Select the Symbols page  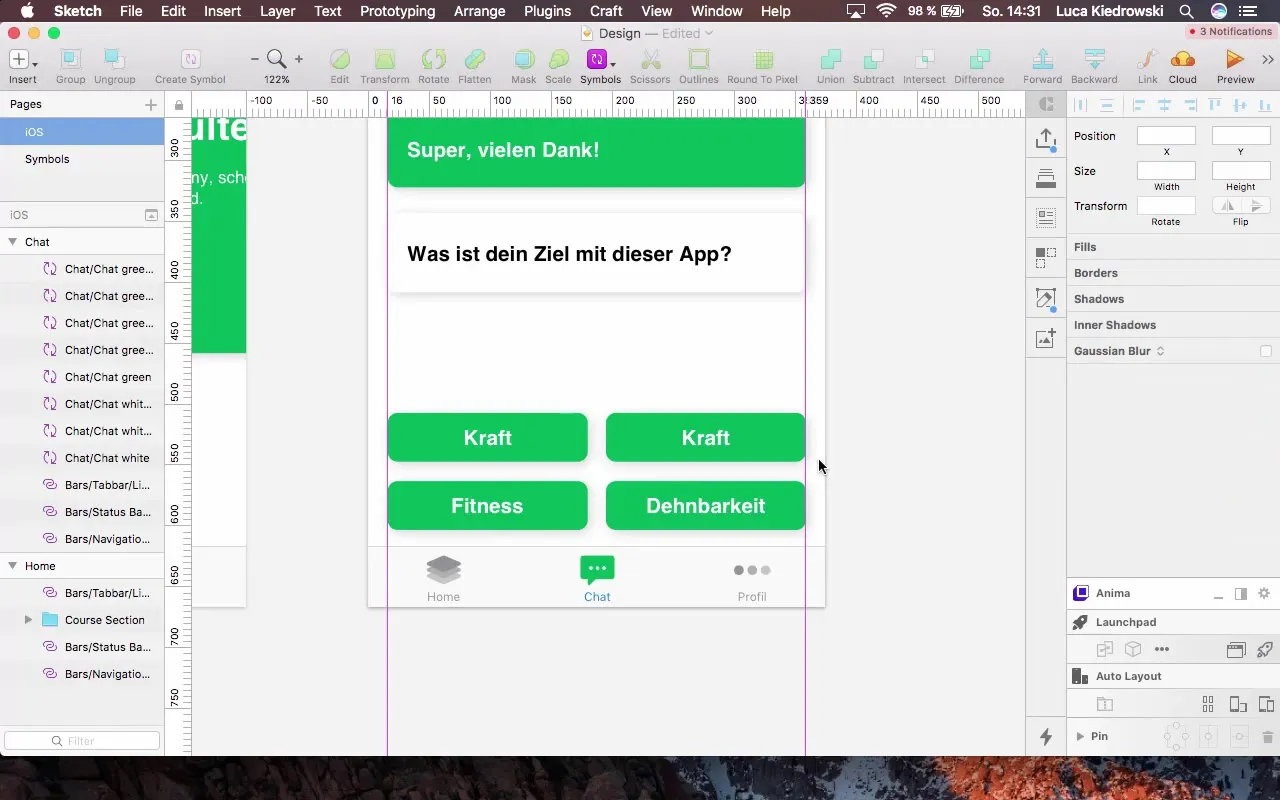[x=82, y=159]
